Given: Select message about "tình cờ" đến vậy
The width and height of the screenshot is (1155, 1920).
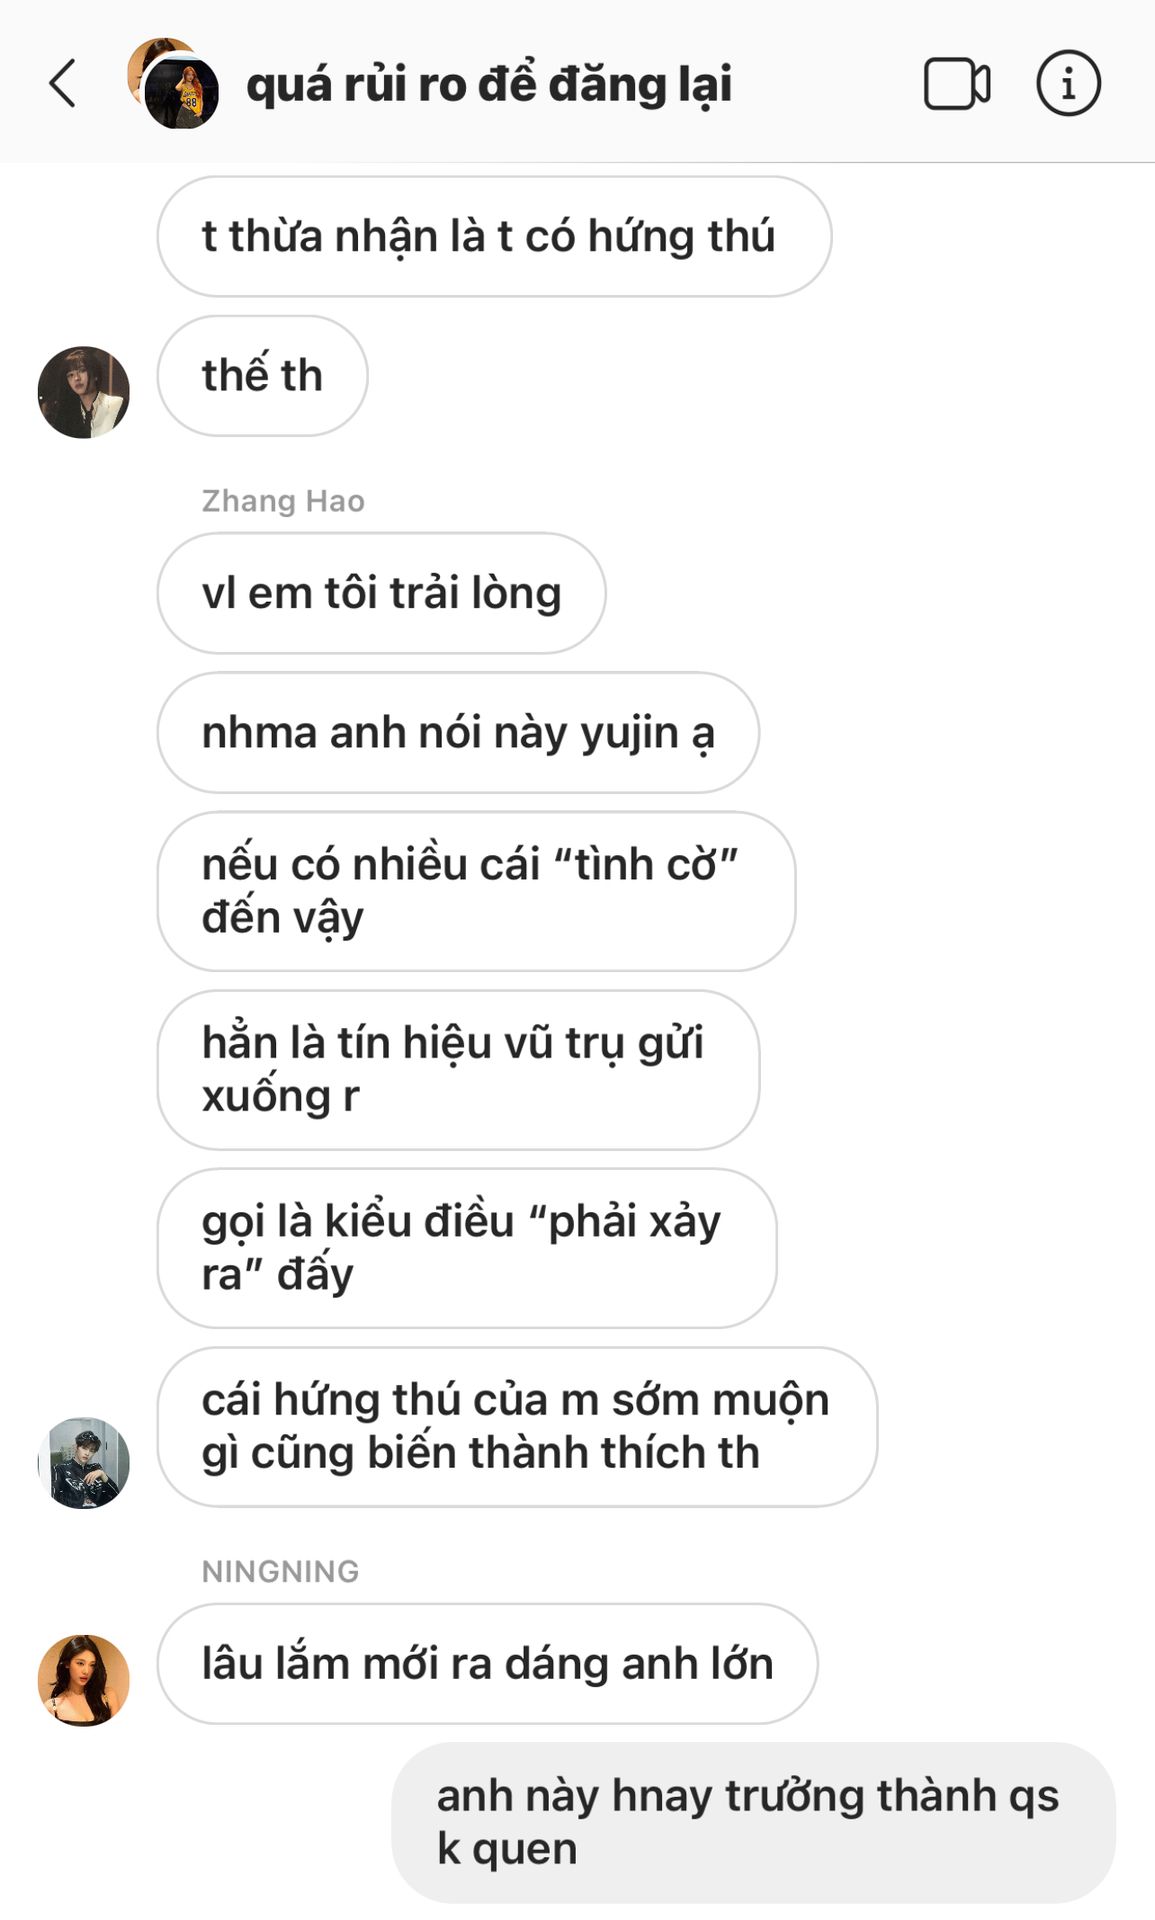Looking at the screenshot, I should 476,890.
